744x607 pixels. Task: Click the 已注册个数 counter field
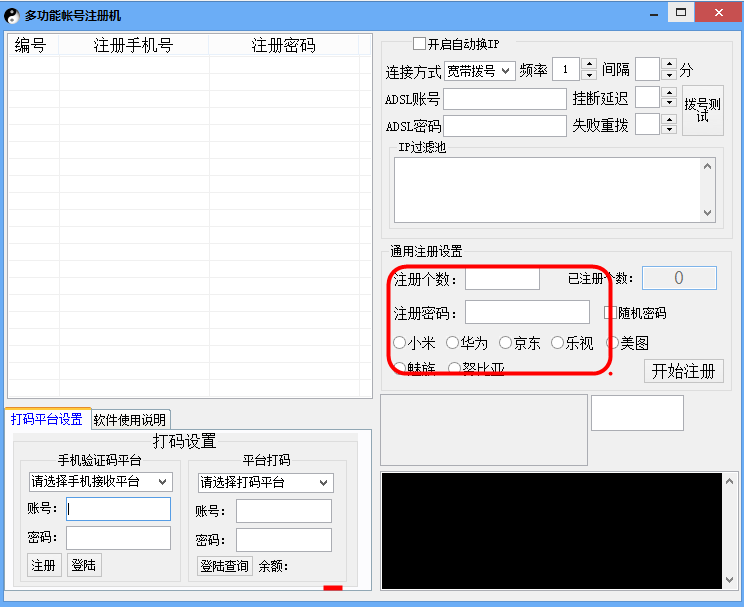[679, 278]
